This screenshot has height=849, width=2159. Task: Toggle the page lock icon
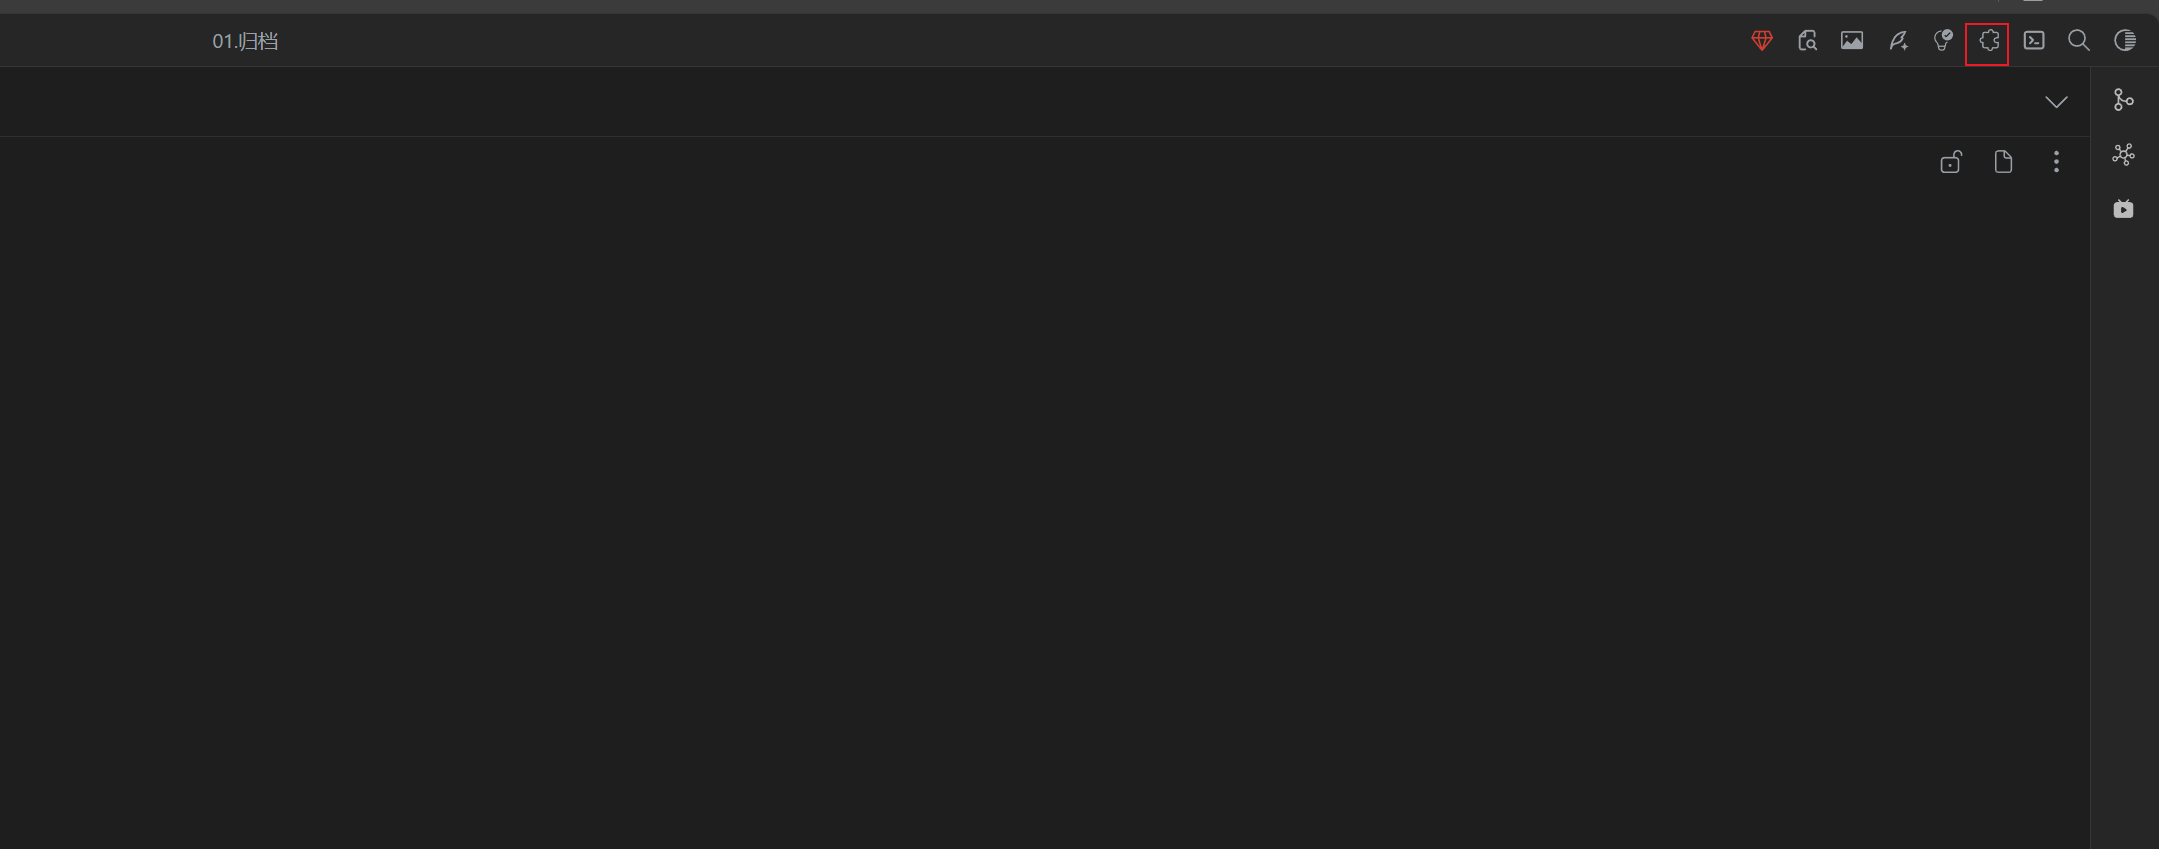point(1951,162)
